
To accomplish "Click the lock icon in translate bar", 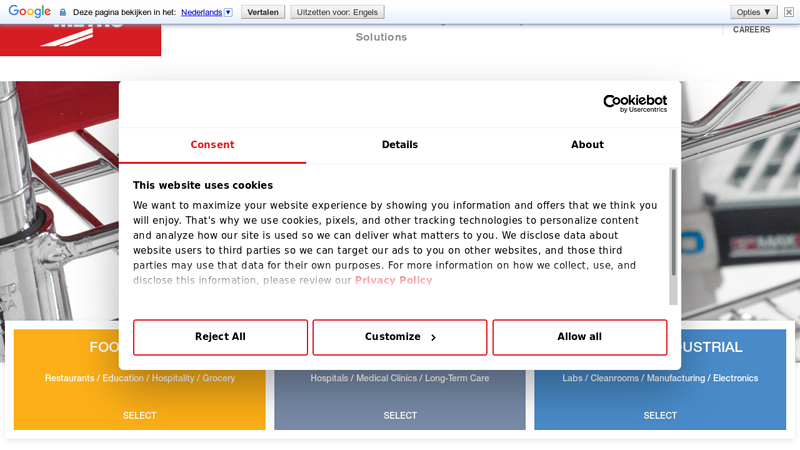I will [63, 12].
